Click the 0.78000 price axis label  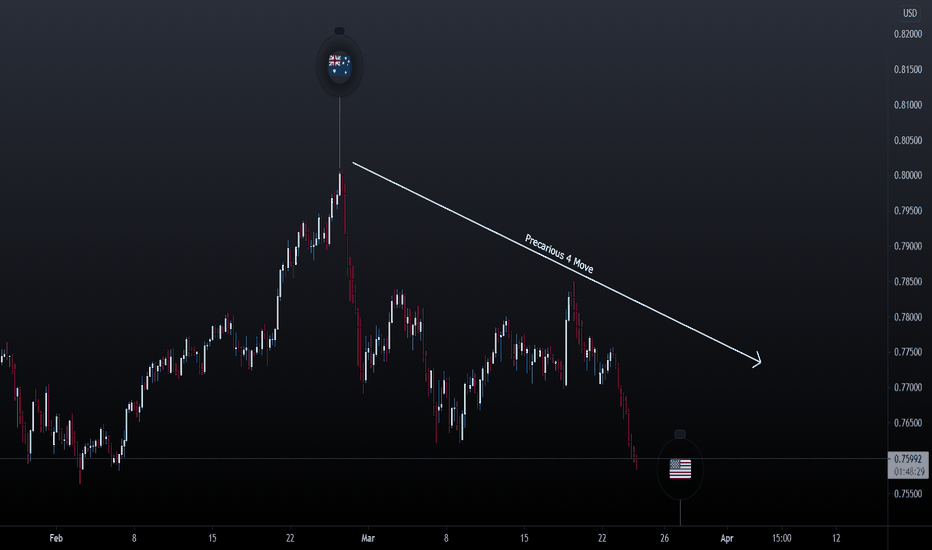(x=908, y=317)
